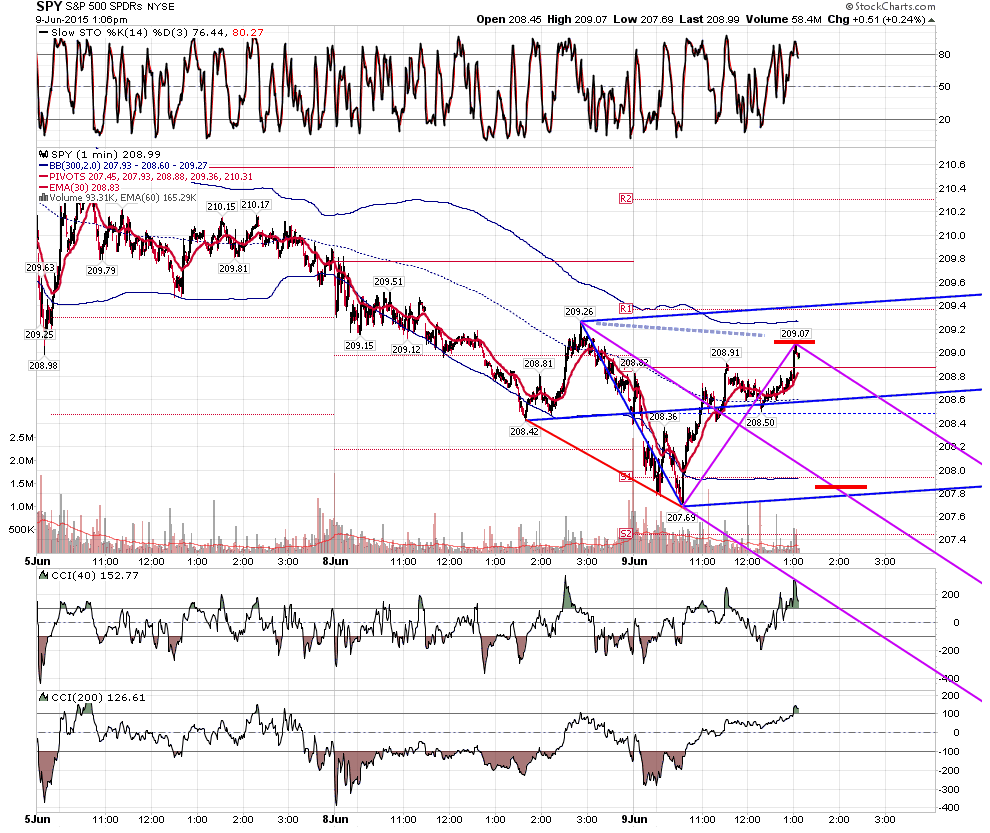Click the line marker before Slow STO
The width and height of the screenshot is (990, 833).
[43, 32]
